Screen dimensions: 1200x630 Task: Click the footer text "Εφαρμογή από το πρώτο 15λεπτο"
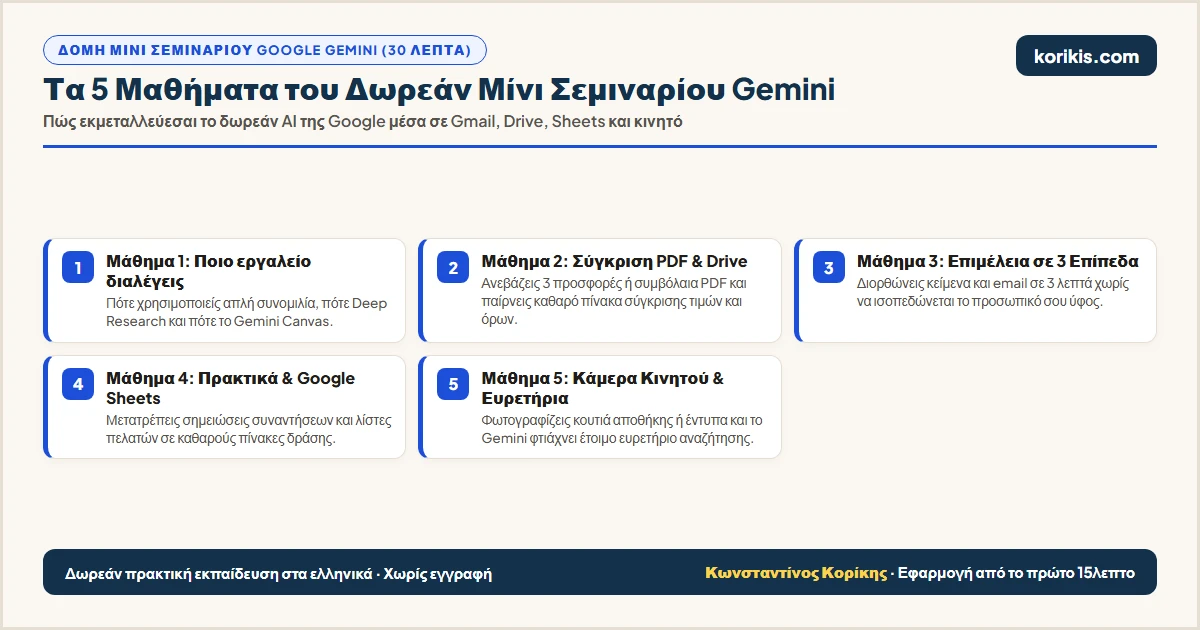click(x=1016, y=573)
